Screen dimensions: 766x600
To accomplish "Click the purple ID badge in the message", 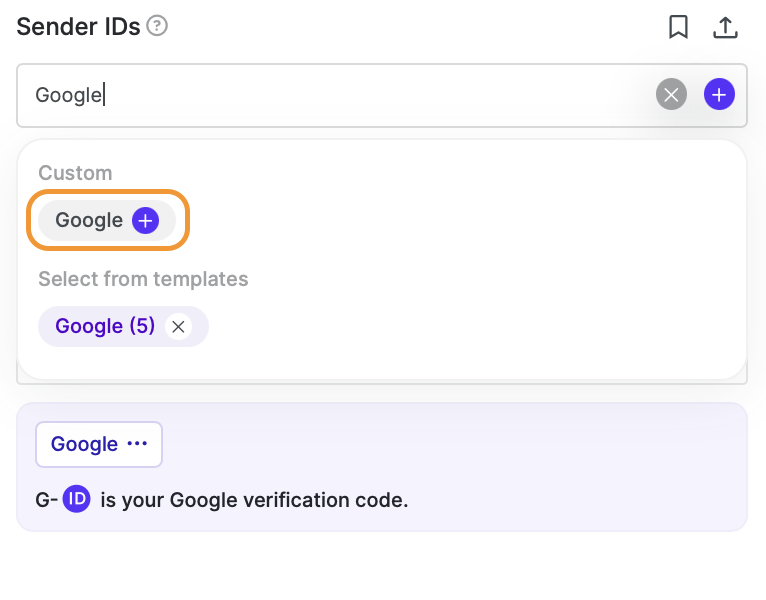I will point(77,499).
